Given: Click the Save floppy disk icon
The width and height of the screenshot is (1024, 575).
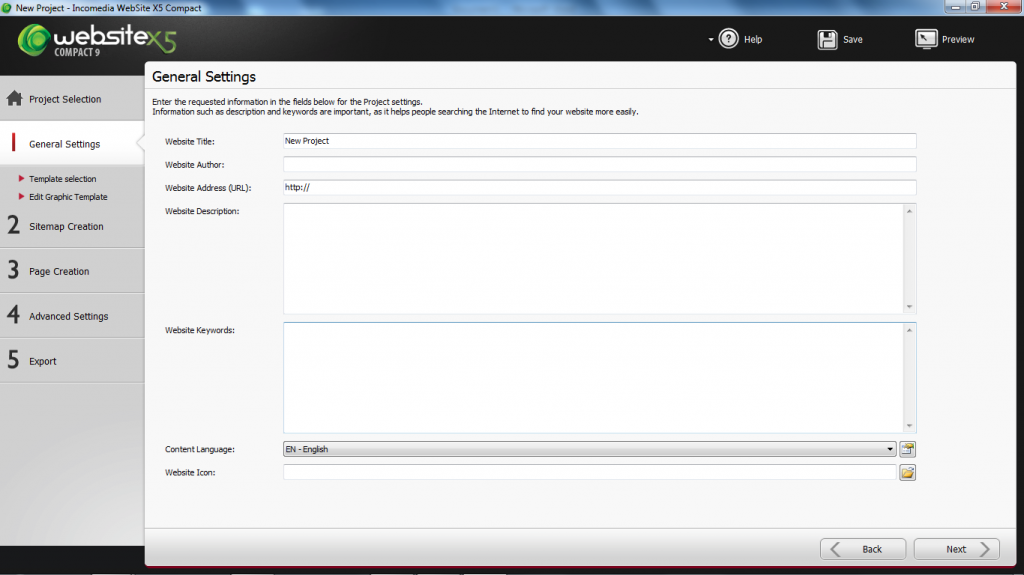Looking at the screenshot, I should click(x=827, y=39).
